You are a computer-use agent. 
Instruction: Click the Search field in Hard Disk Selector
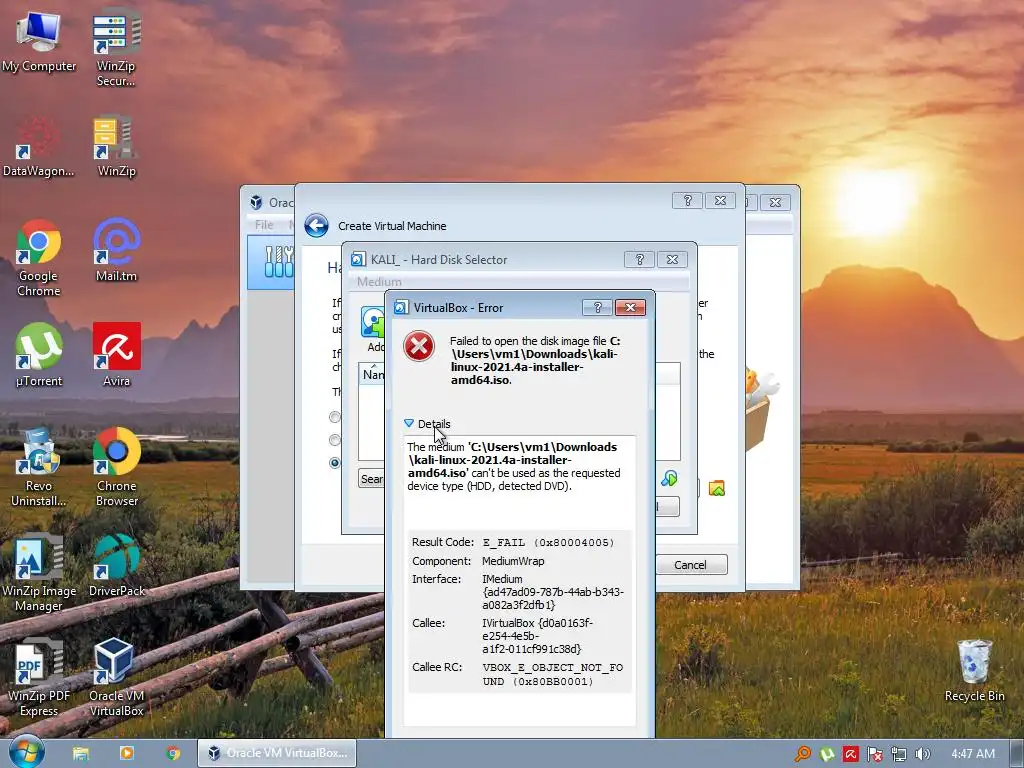point(372,479)
